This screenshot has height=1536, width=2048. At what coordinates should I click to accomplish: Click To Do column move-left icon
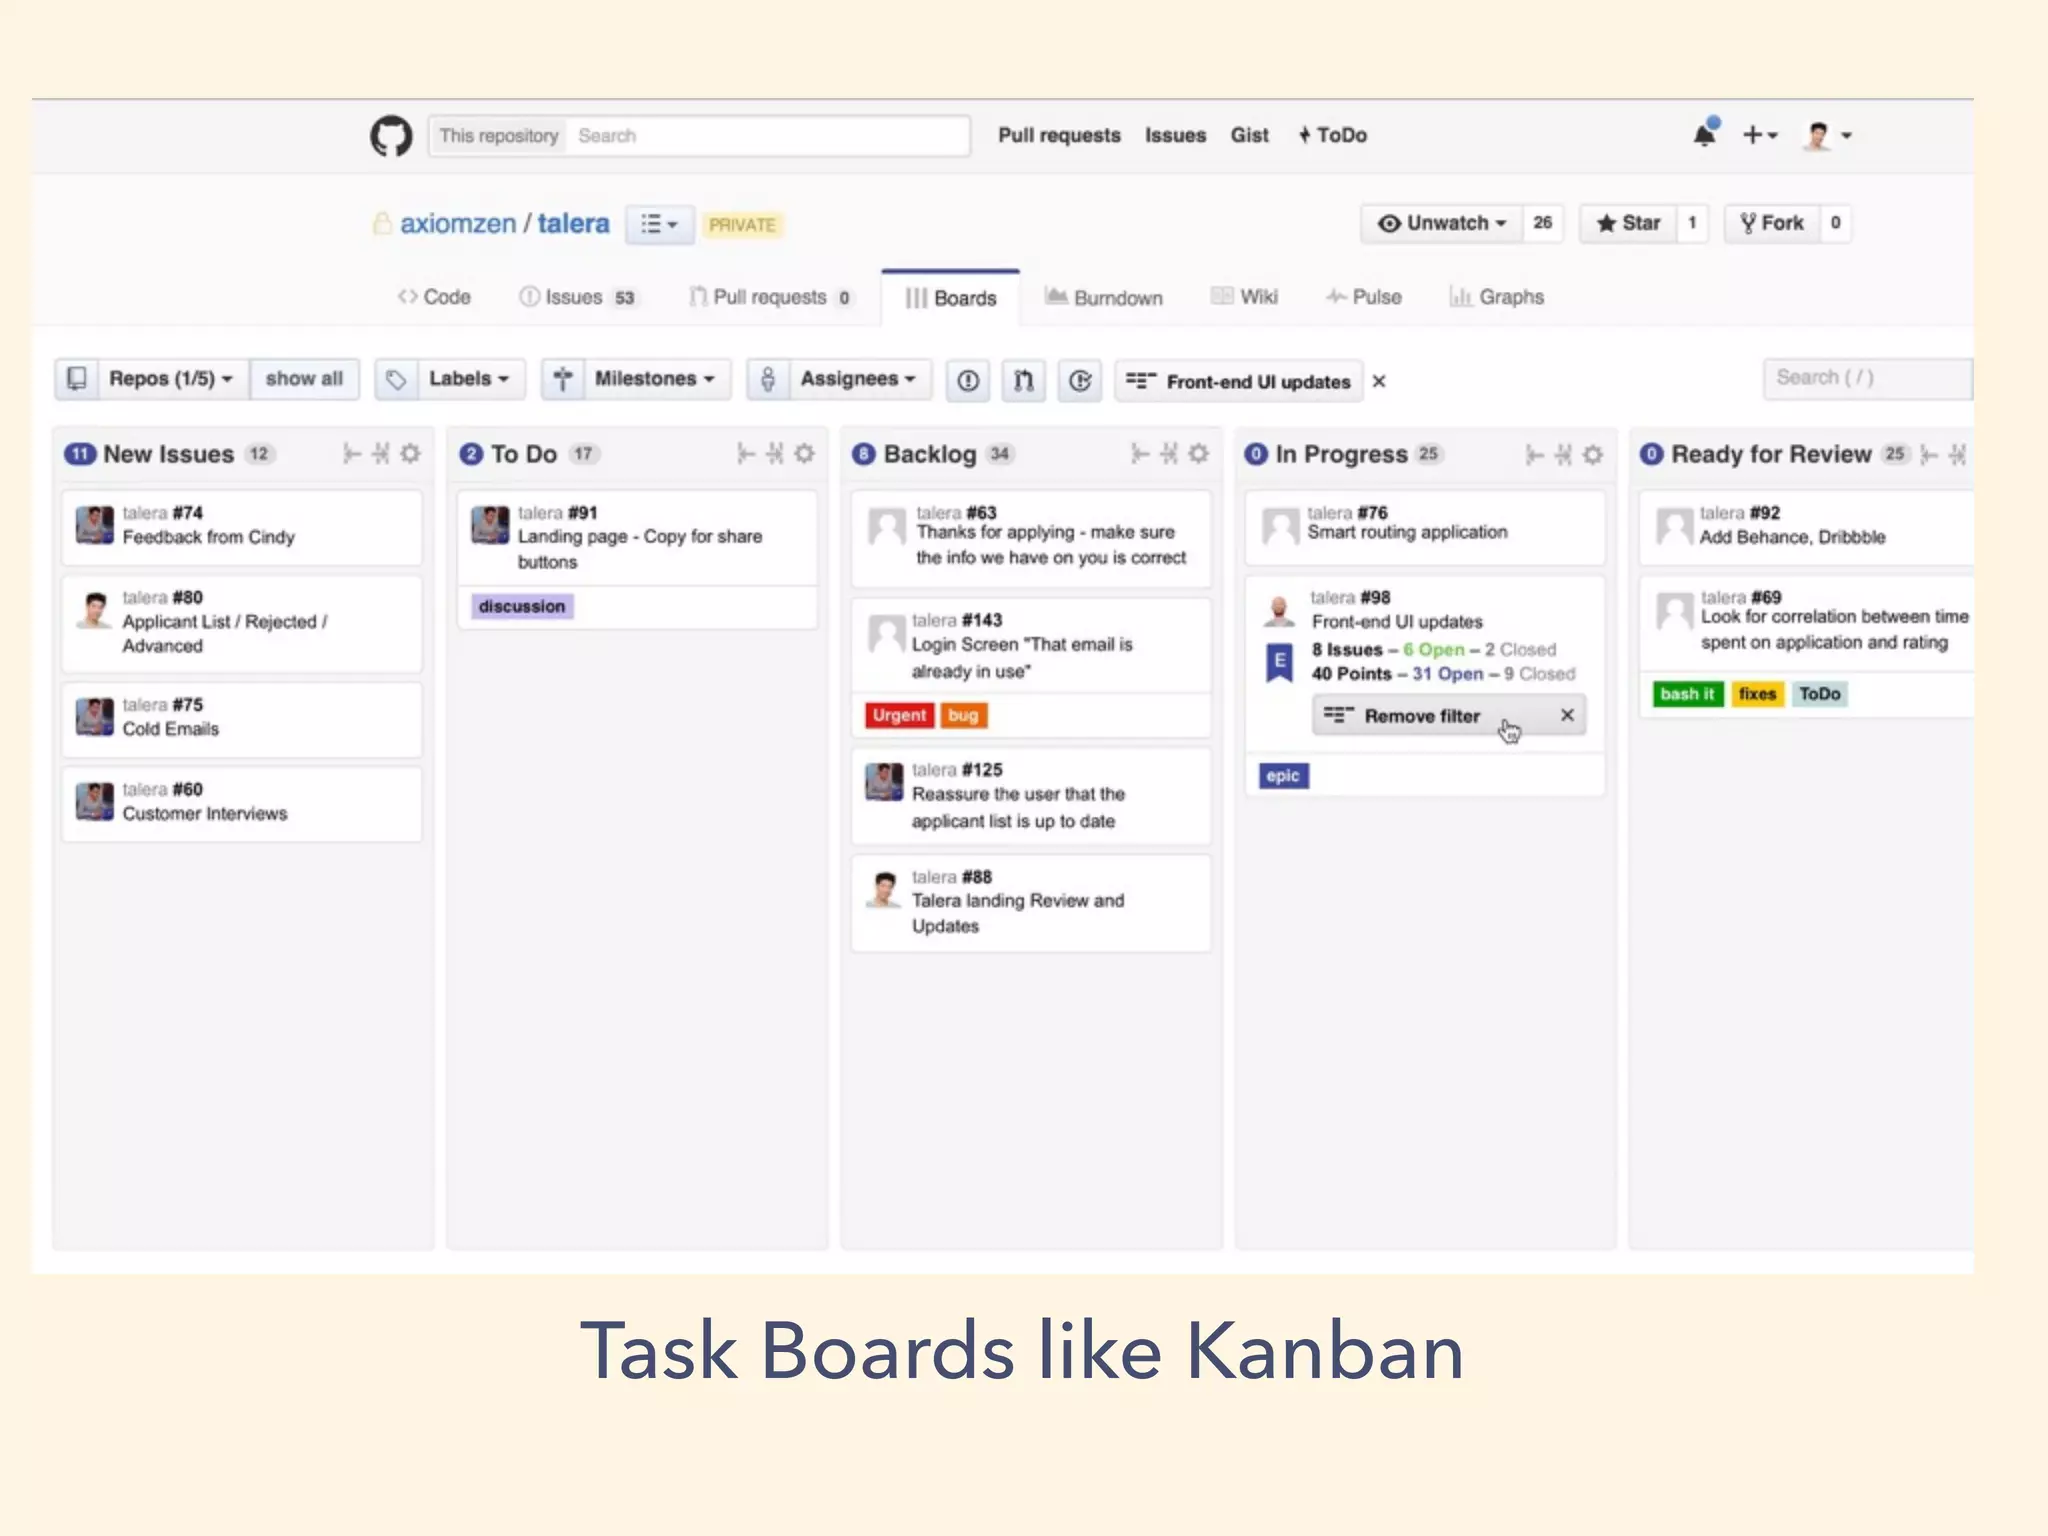(x=746, y=454)
